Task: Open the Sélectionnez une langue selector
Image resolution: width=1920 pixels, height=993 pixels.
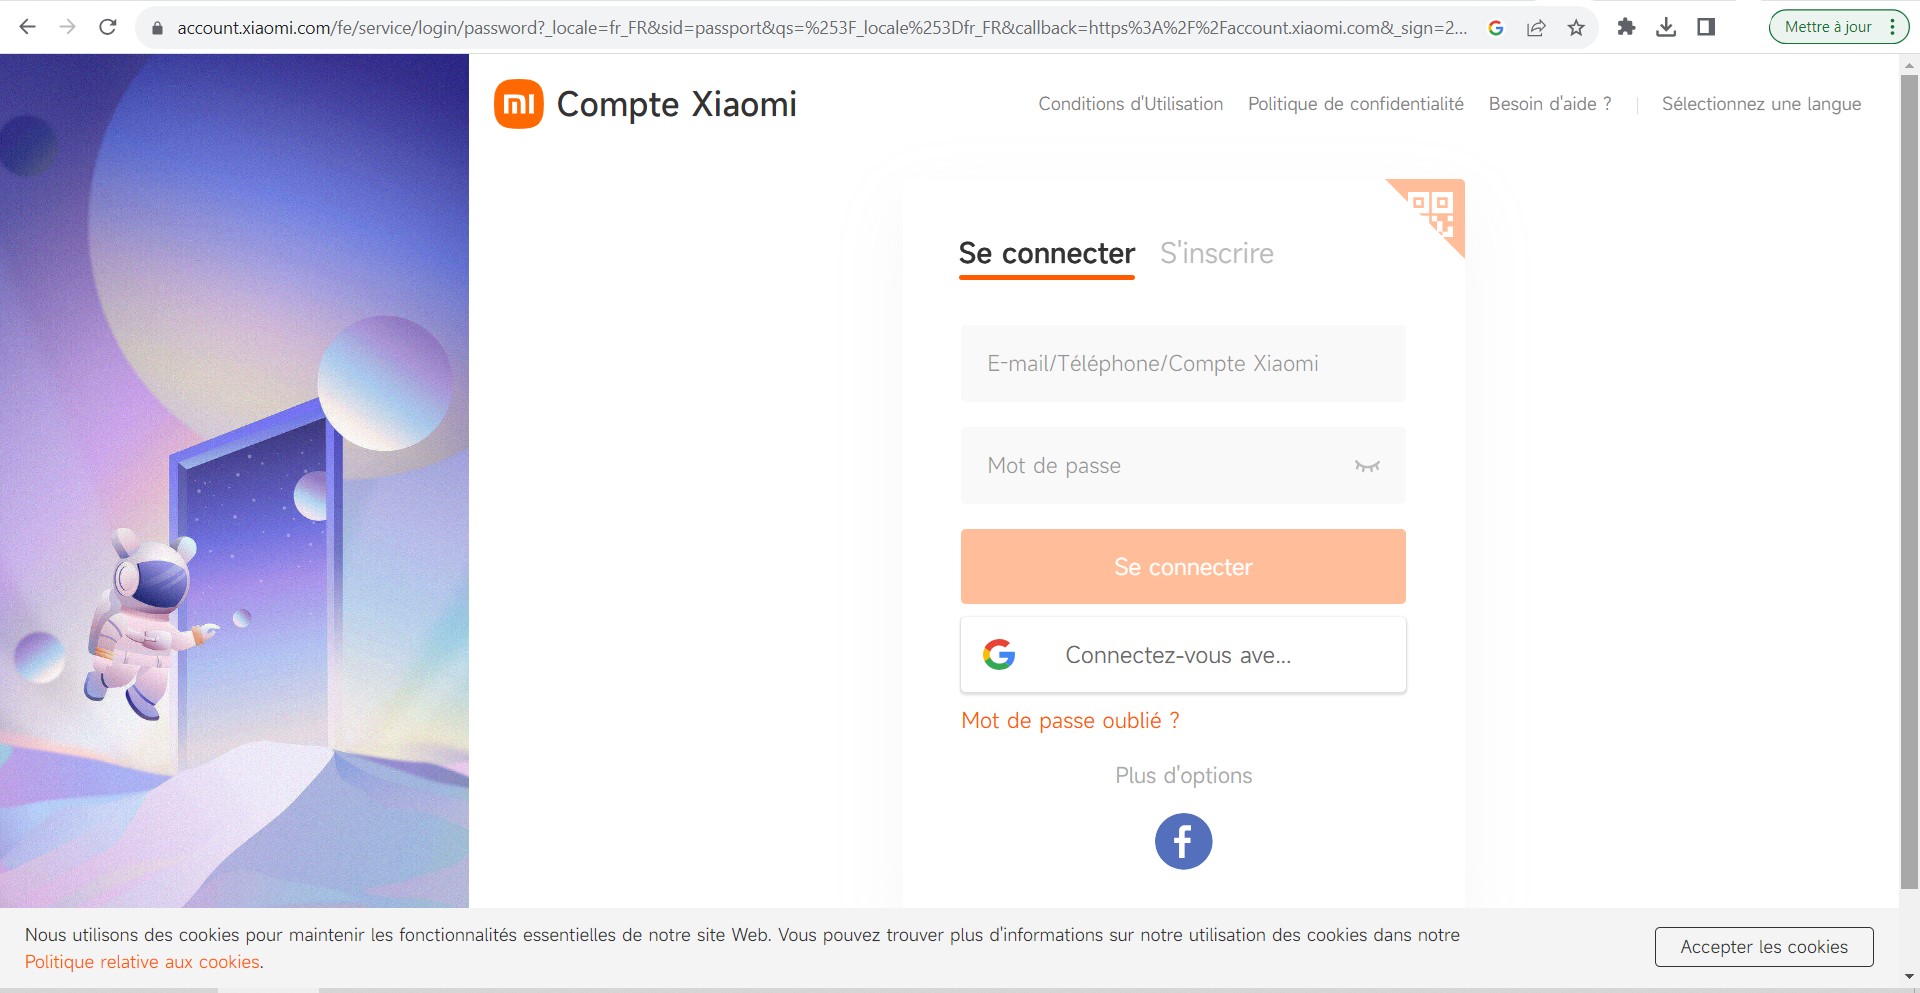Action: [1761, 104]
